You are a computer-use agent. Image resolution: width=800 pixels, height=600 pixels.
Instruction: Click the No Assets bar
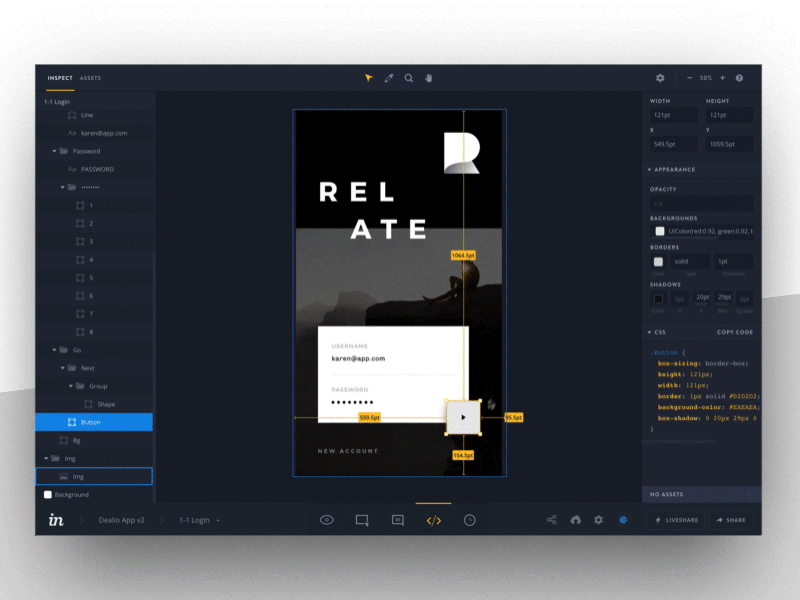point(702,494)
